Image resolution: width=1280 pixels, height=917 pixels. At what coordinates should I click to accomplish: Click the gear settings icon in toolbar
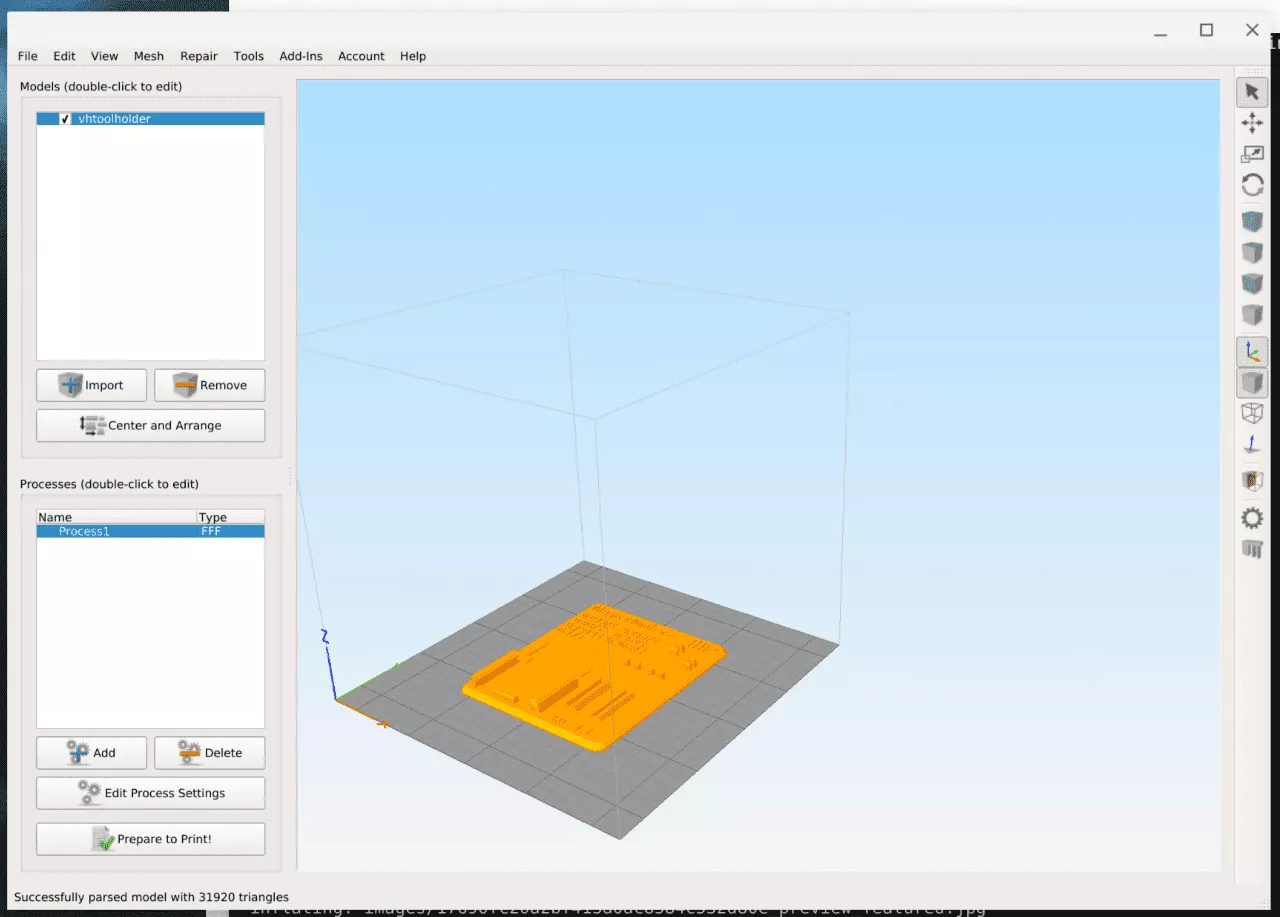[x=1251, y=518]
